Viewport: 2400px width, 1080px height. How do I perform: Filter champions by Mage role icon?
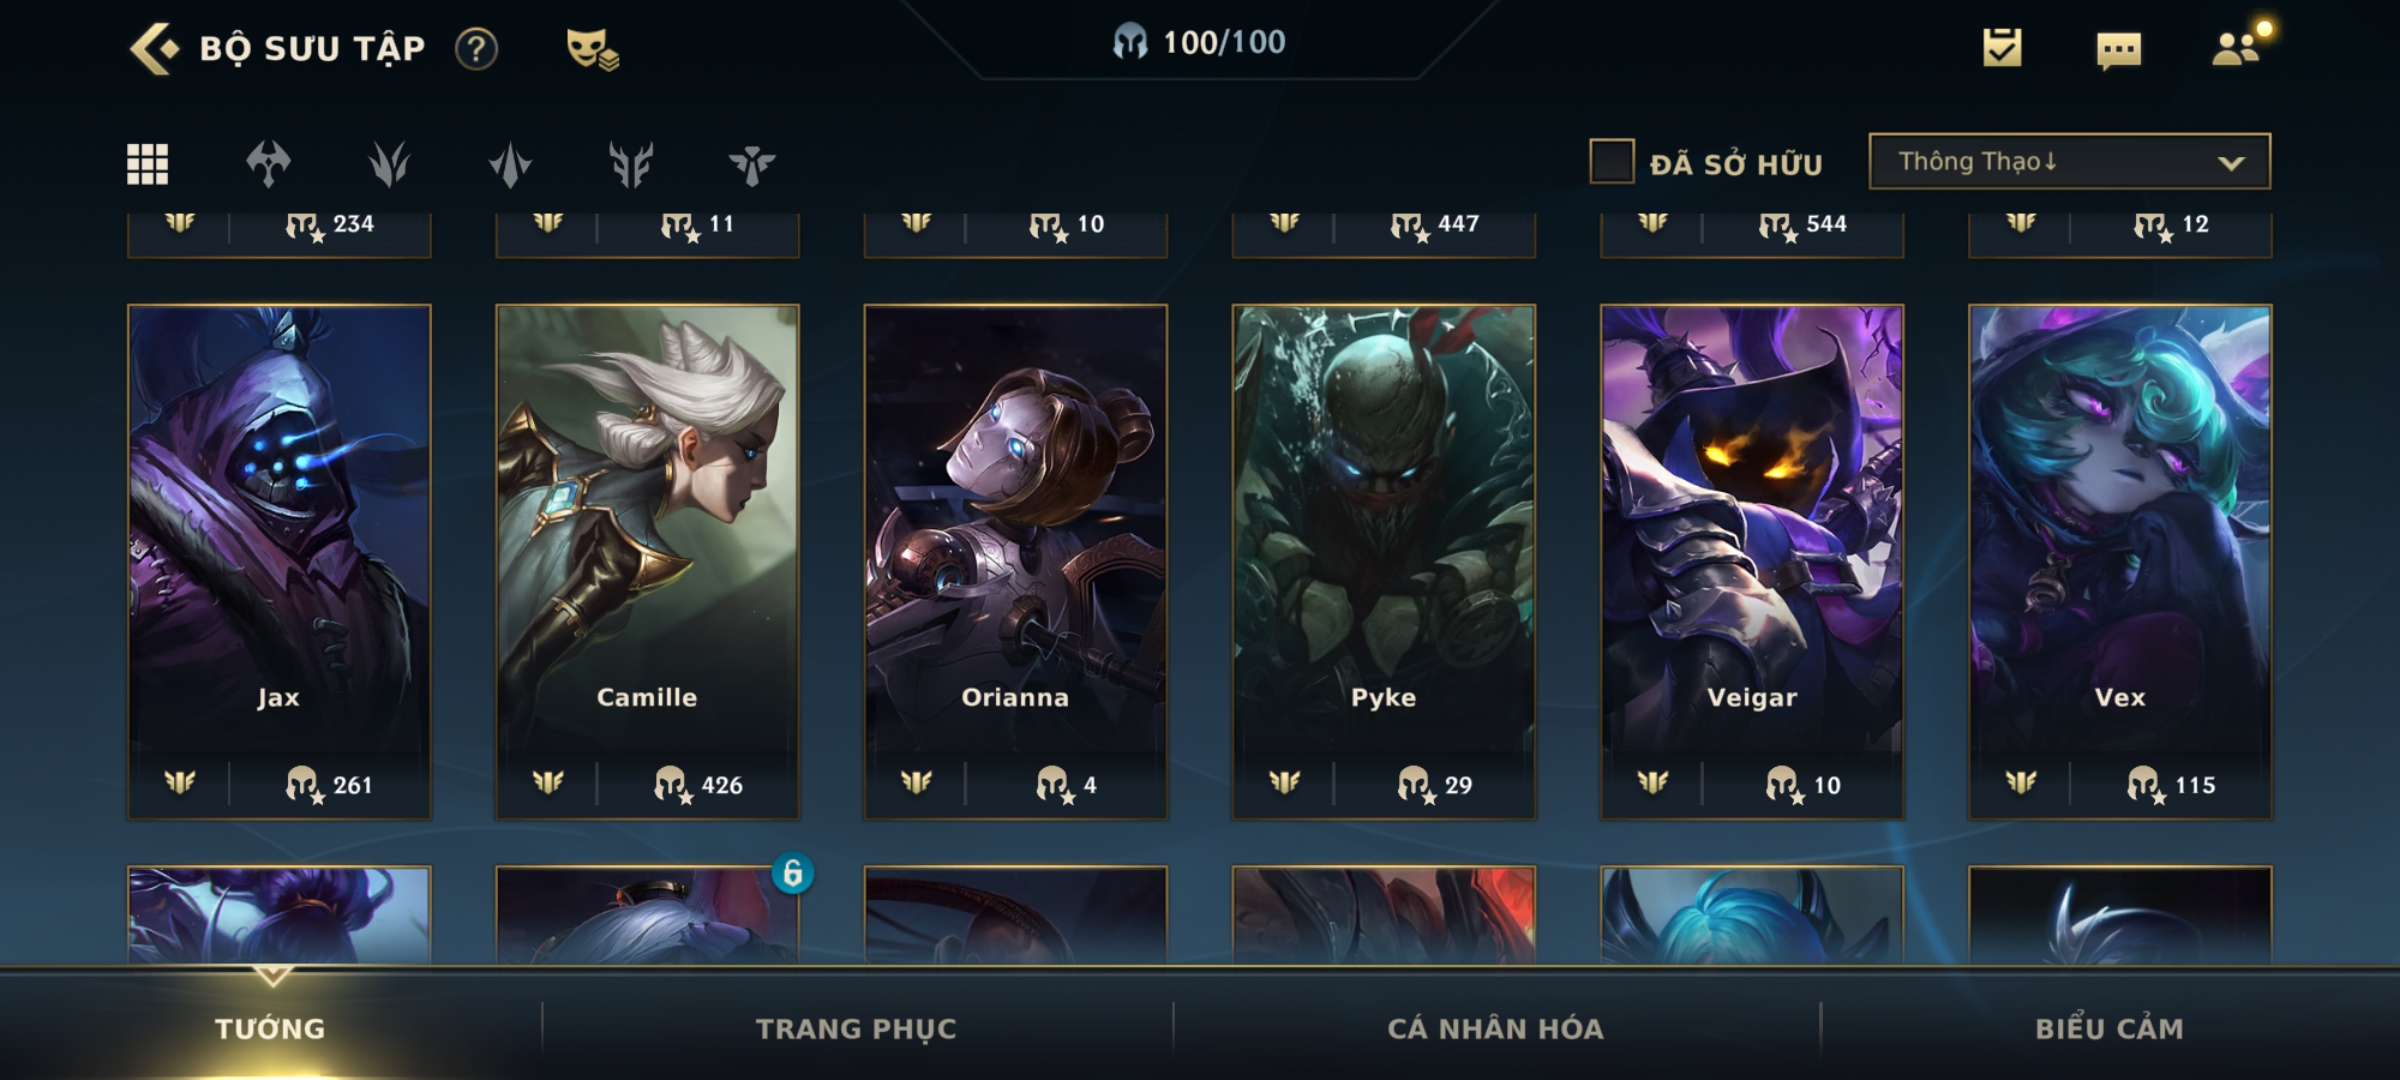[389, 164]
